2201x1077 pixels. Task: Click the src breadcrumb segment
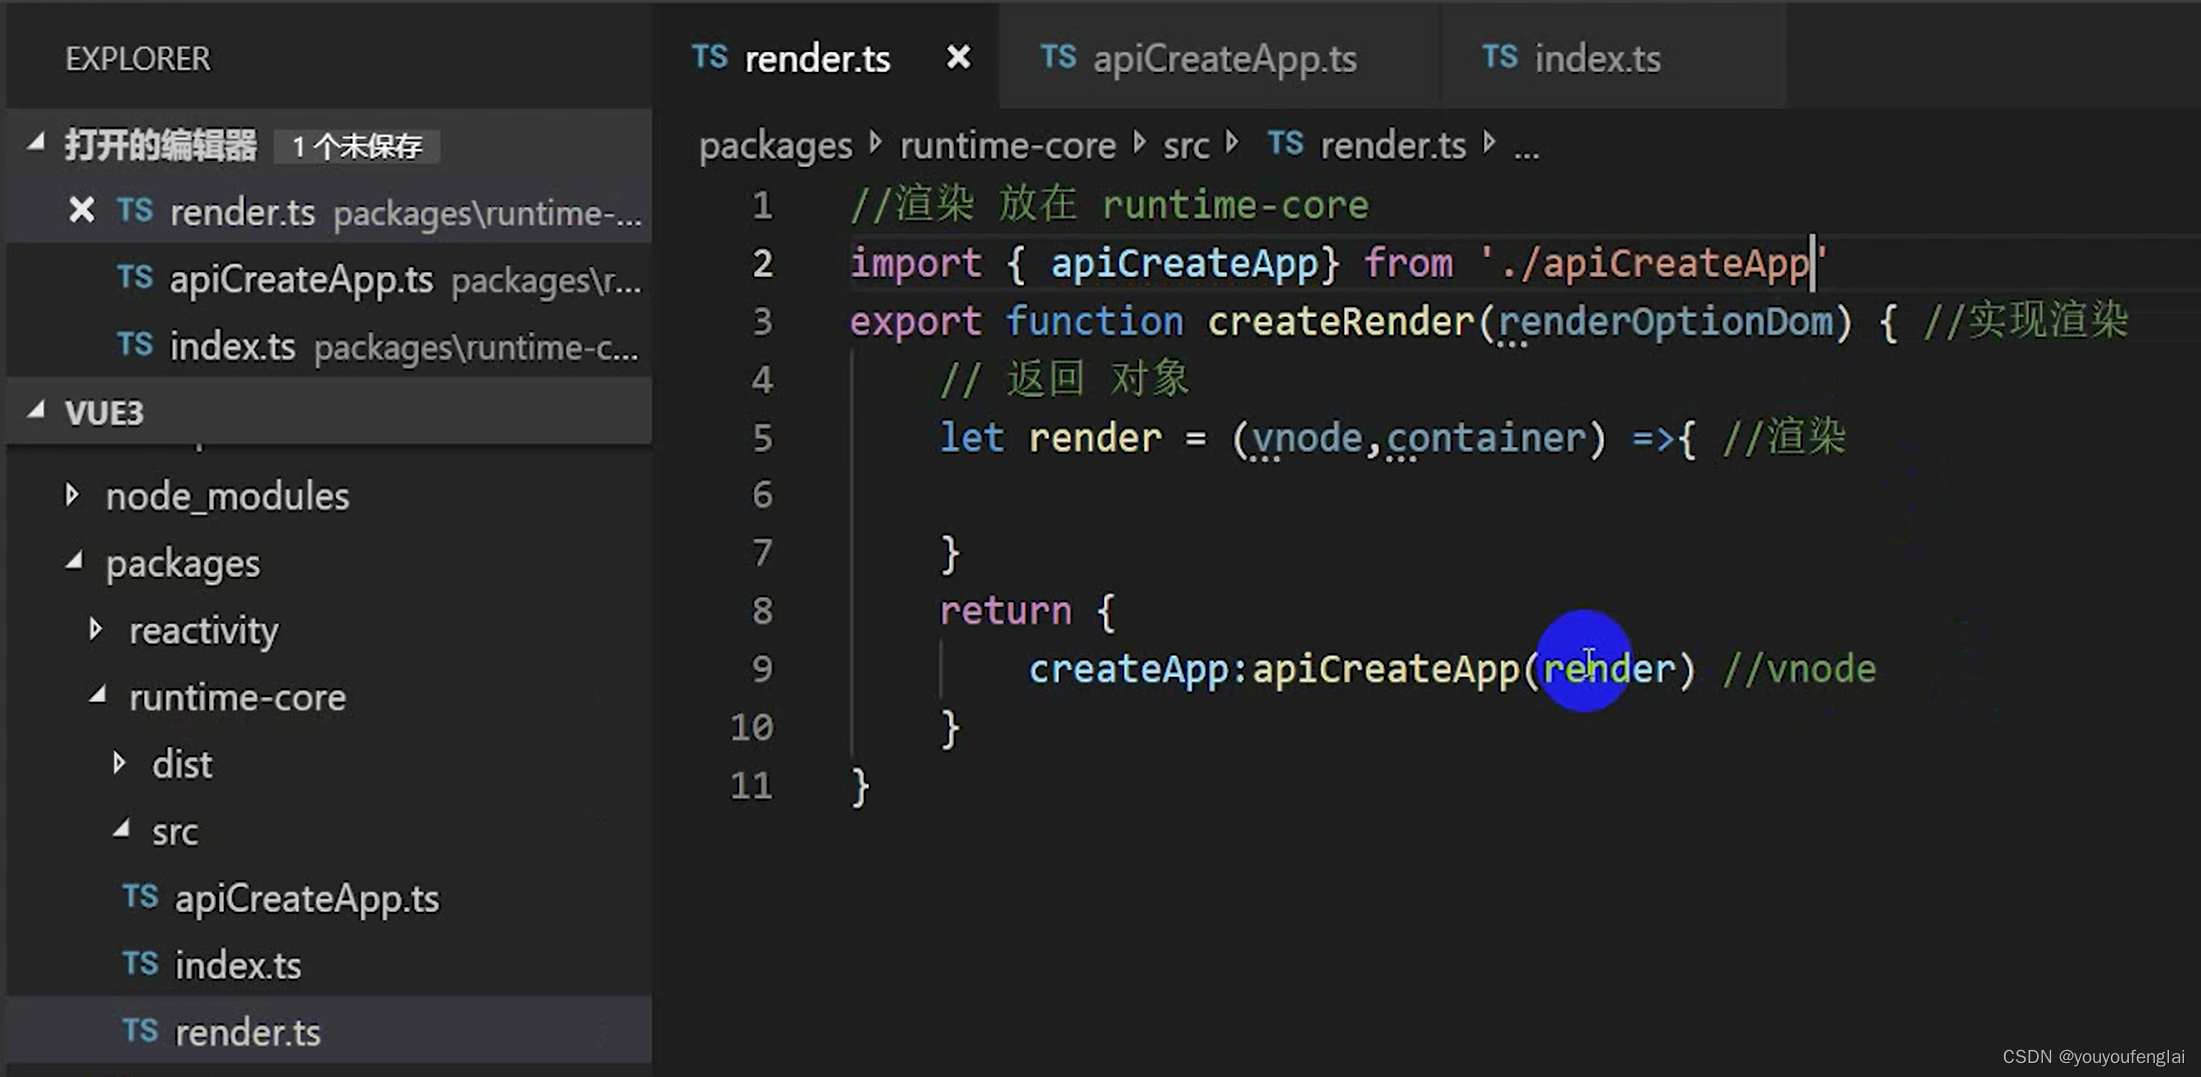(x=1186, y=146)
